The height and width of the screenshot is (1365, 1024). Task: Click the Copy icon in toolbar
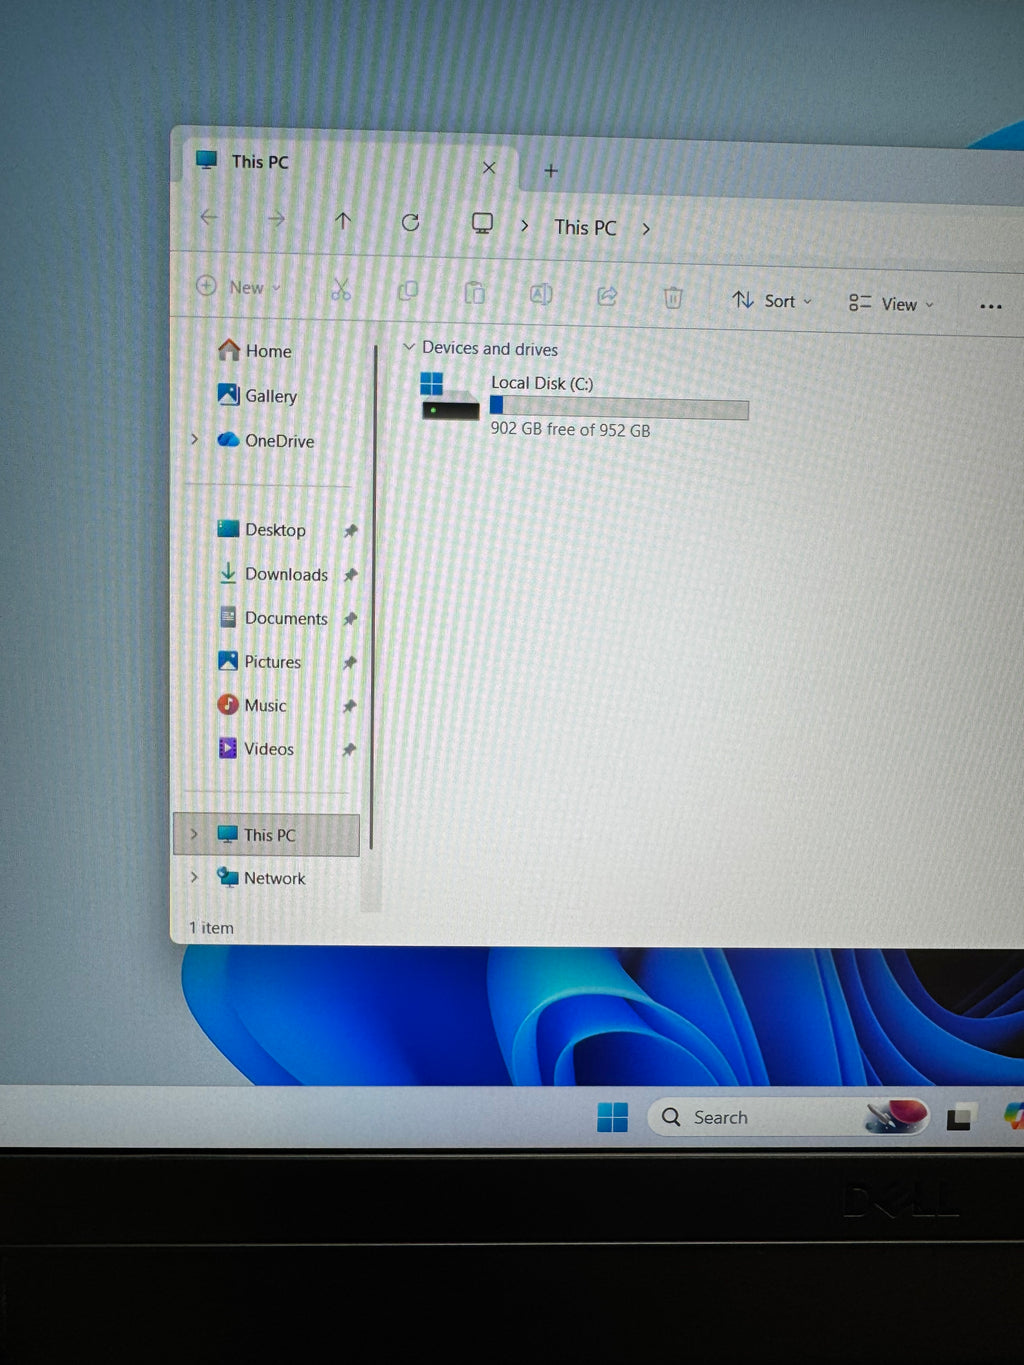pyautogui.click(x=407, y=291)
